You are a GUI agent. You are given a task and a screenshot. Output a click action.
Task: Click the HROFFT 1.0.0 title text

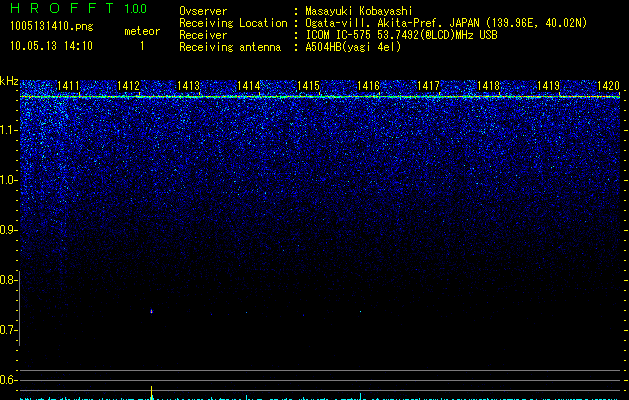point(78,8)
